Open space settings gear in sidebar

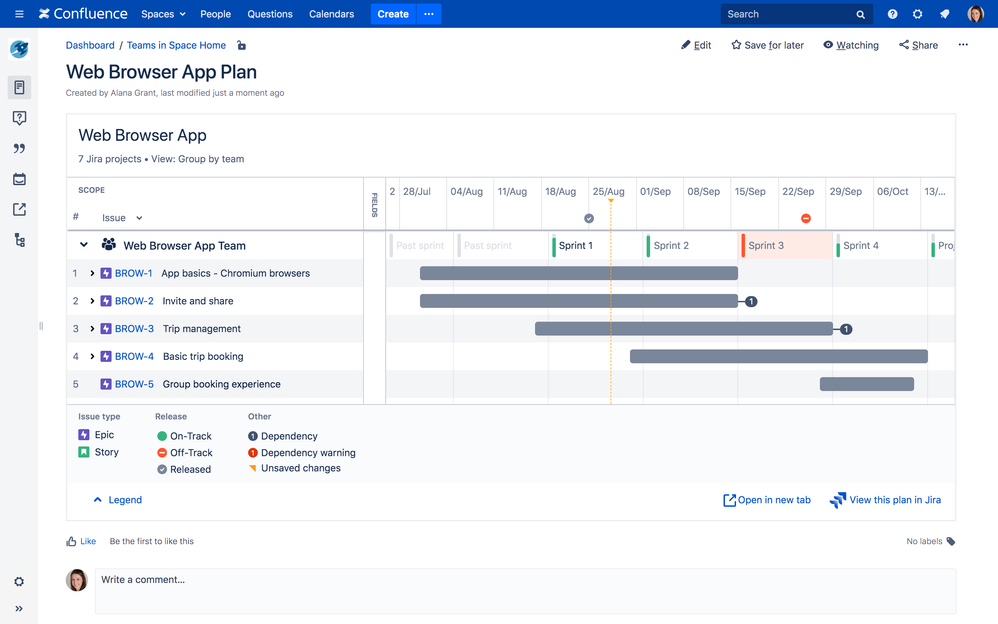coord(19,581)
